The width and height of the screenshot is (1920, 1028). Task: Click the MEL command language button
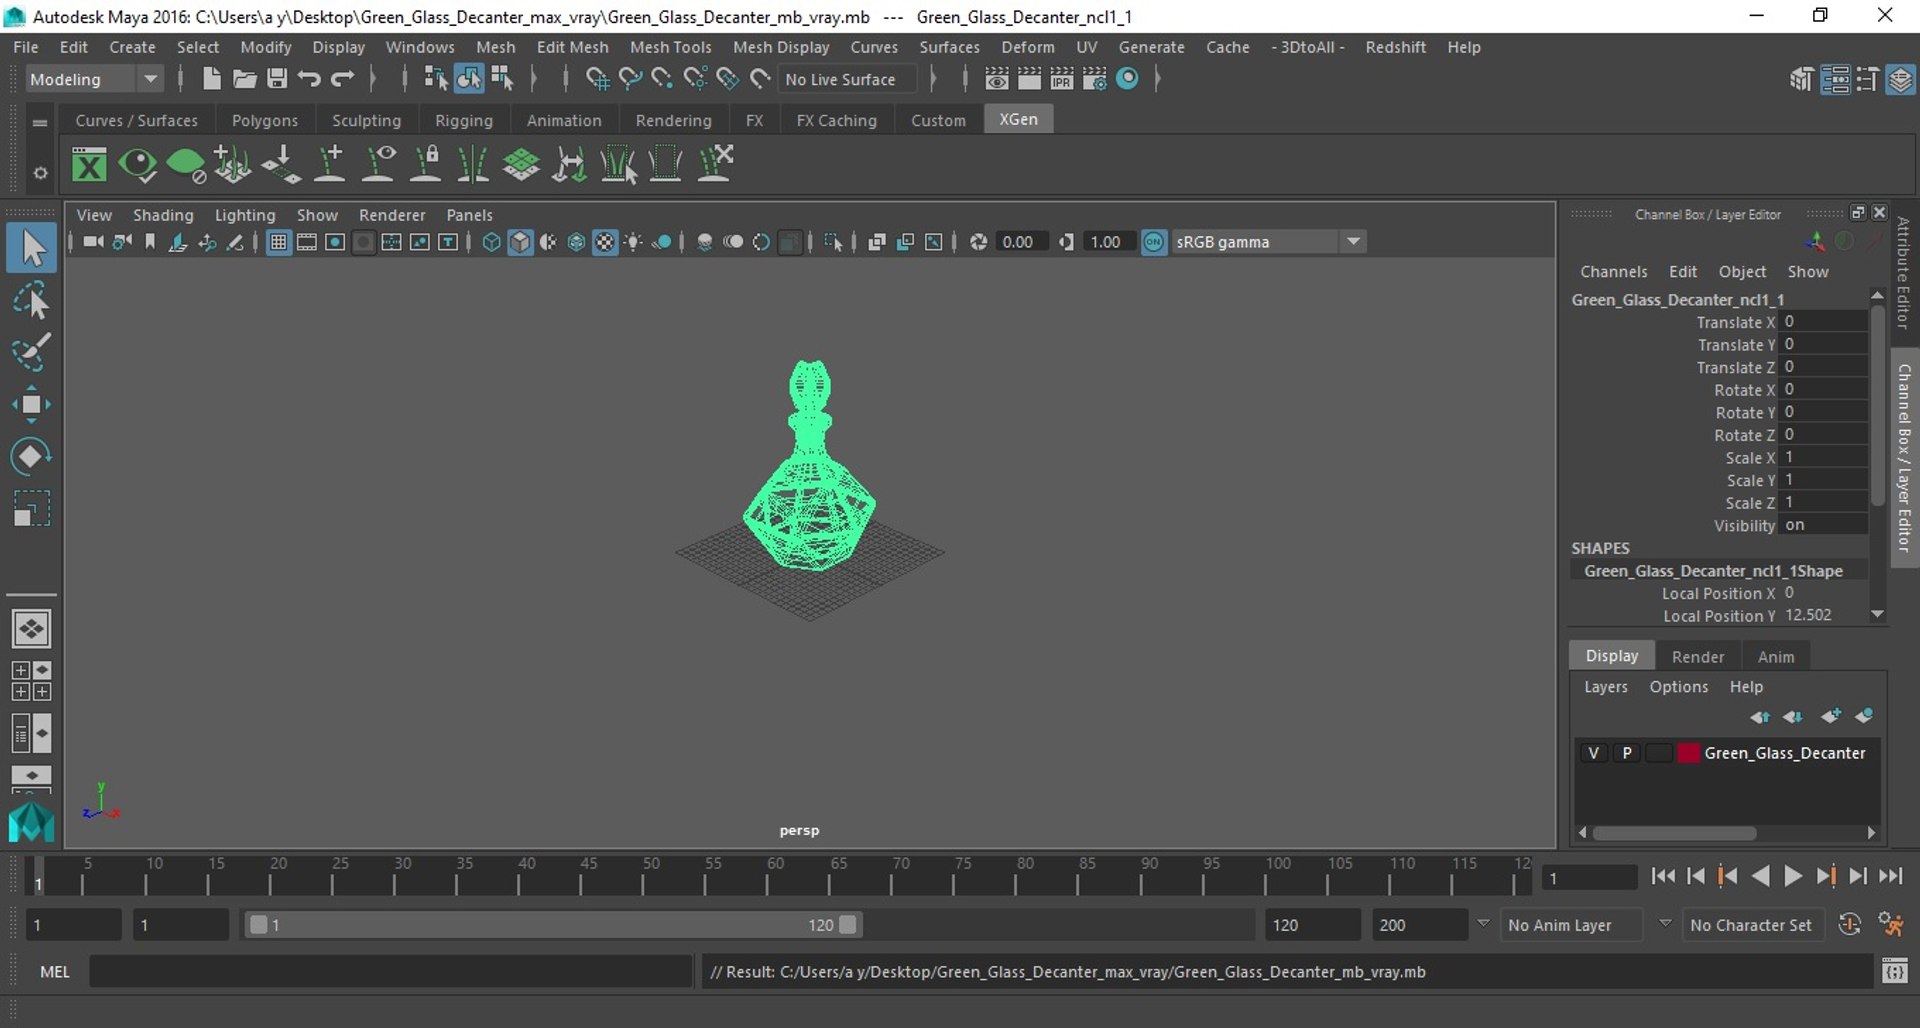click(x=54, y=971)
